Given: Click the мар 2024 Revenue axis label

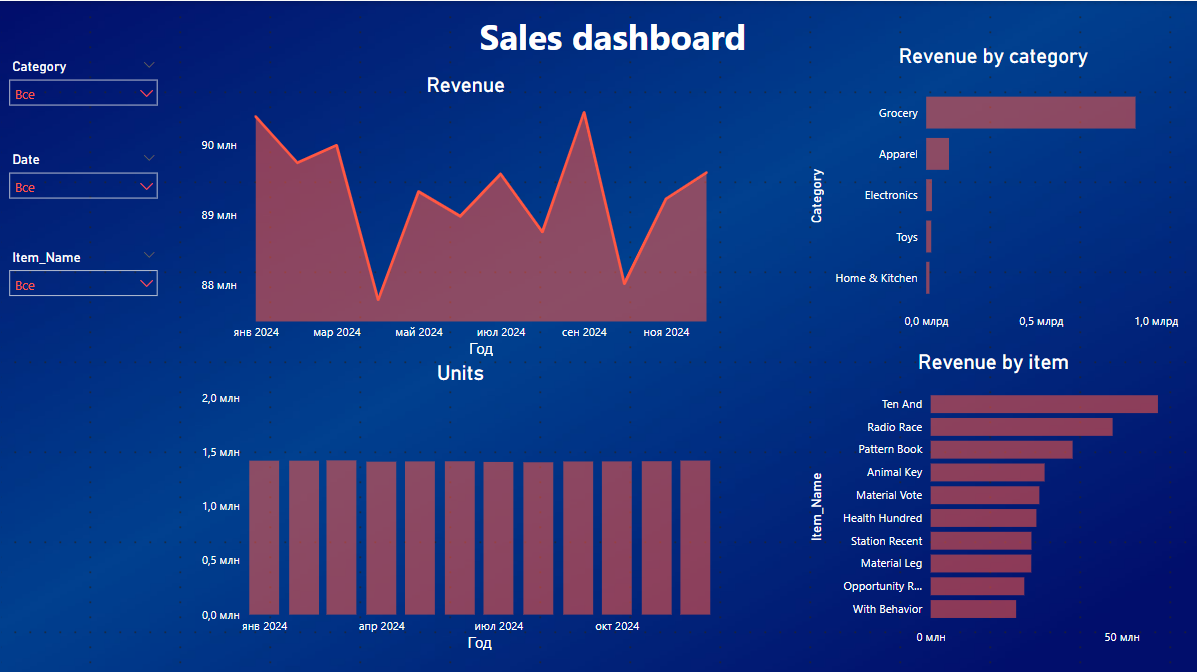Looking at the screenshot, I should (x=337, y=332).
